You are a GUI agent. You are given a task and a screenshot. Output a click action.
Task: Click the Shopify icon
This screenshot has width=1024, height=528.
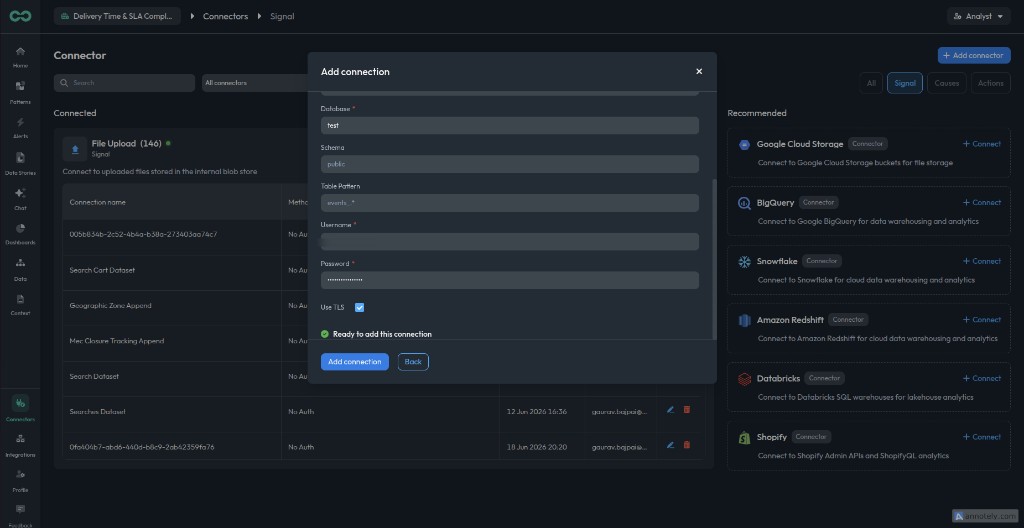coord(744,437)
